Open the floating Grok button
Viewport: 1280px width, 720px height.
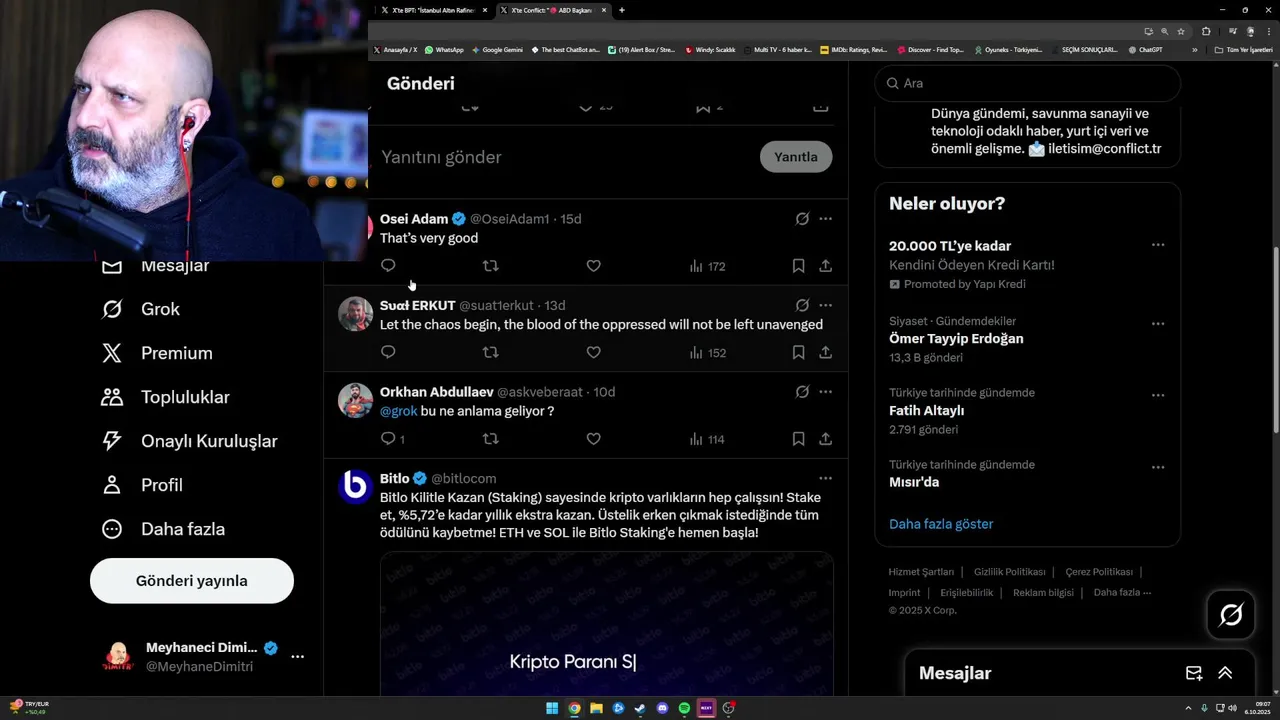(1231, 615)
